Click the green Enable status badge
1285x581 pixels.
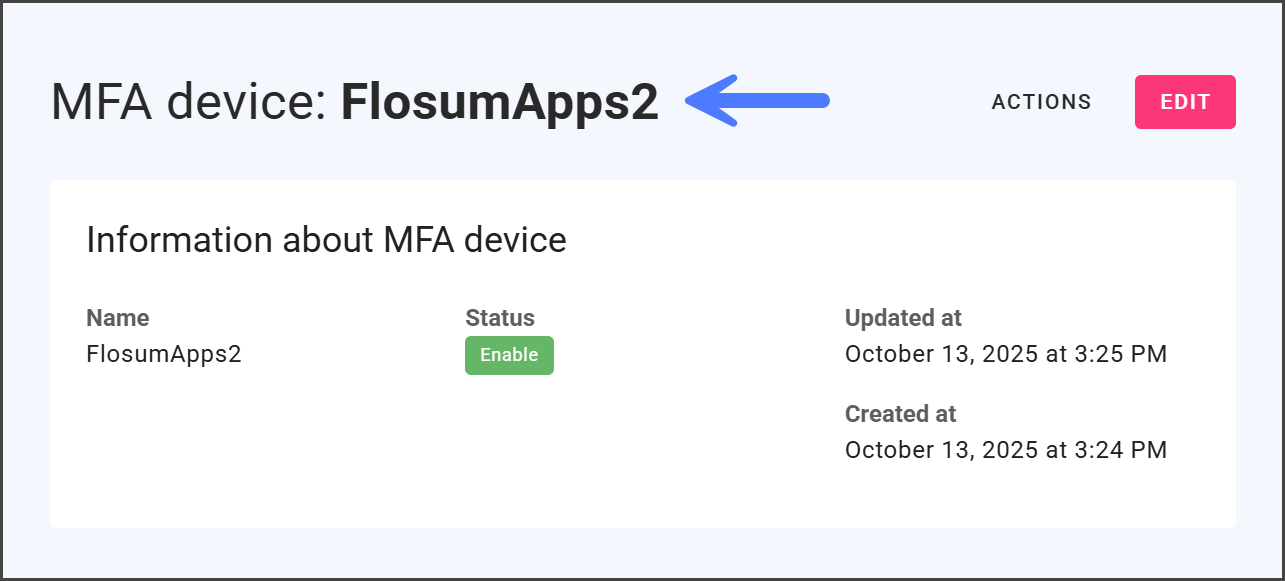click(x=509, y=355)
